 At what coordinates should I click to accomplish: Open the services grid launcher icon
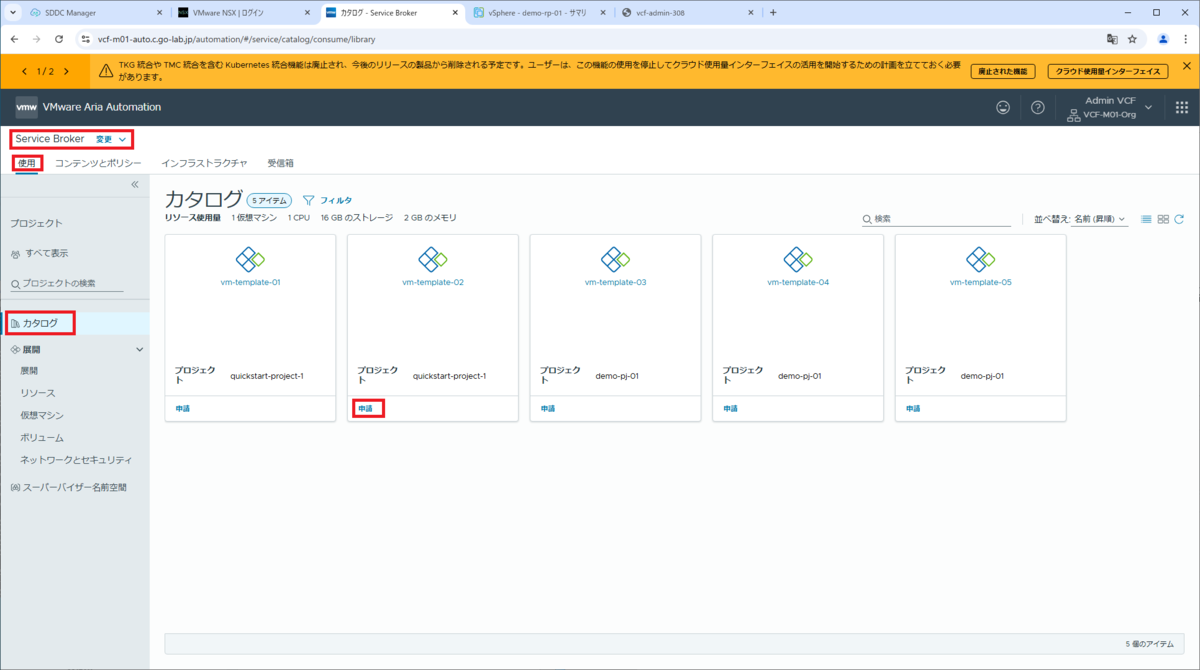point(1181,107)
